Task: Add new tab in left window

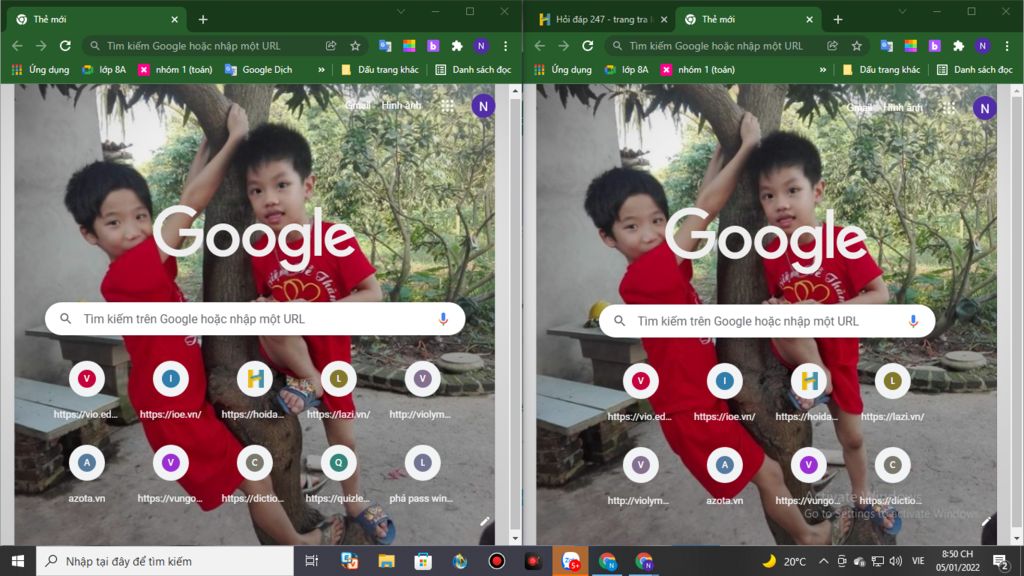Action: point(203,20)
